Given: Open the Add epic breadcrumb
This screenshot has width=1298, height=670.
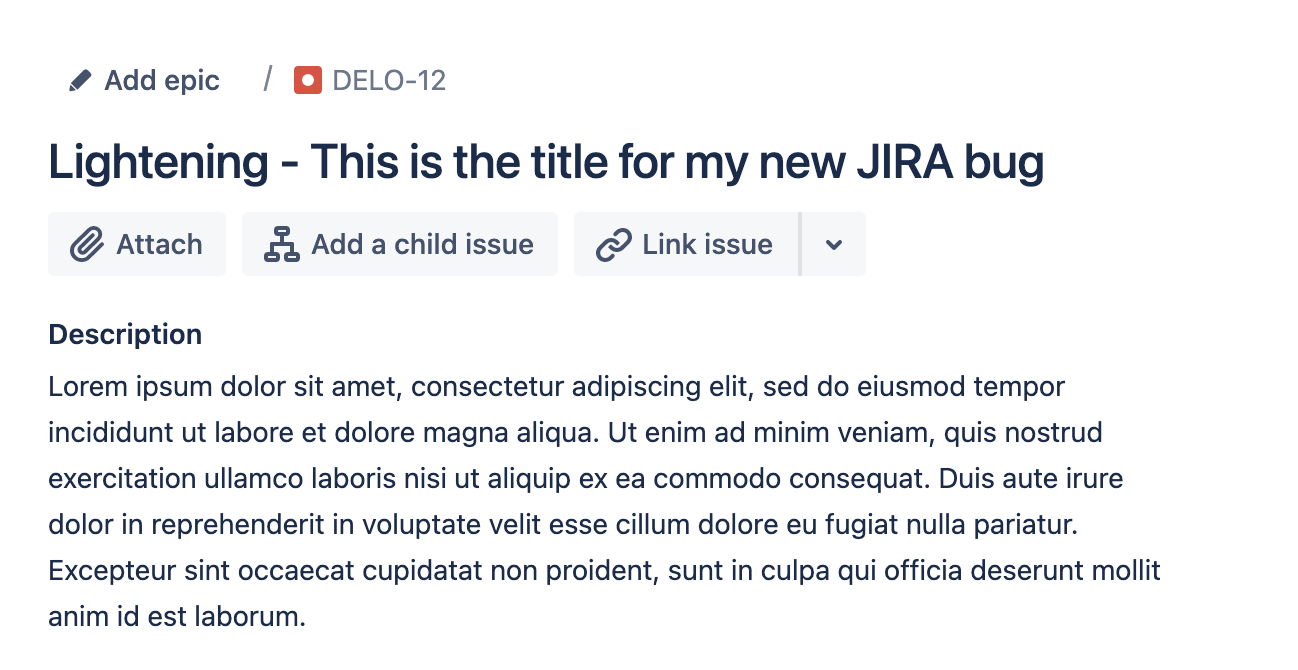Looking at the screenshot, I should (x=144, y=80).
